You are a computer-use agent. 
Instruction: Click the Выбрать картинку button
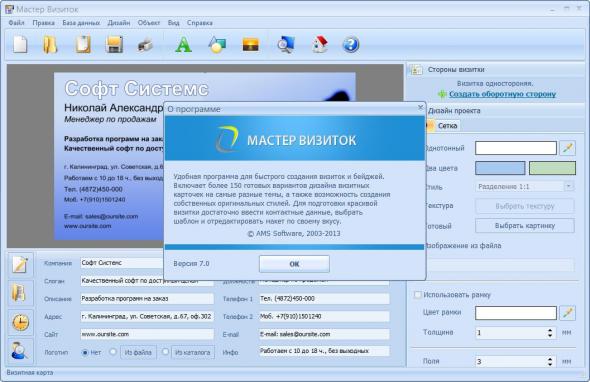tap(525, 226)
